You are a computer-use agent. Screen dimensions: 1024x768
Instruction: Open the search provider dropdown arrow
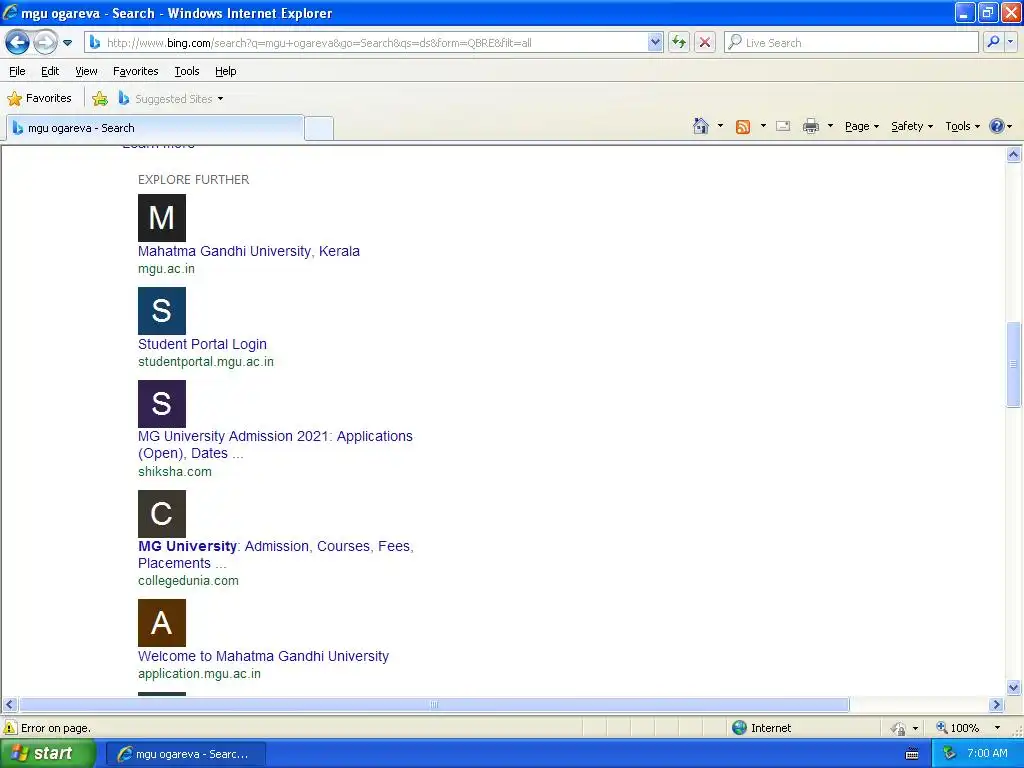[x=1011, y=43]
